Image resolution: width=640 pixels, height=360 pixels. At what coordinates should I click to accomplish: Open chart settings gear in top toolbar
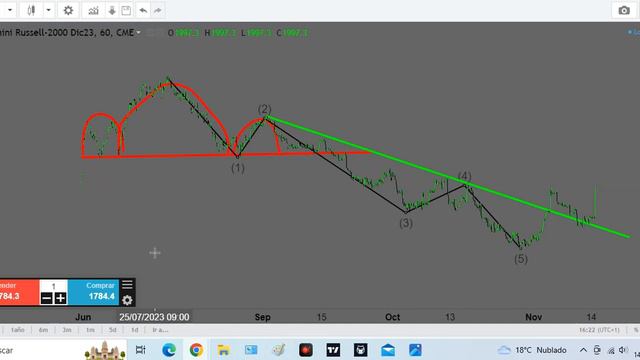68,10
